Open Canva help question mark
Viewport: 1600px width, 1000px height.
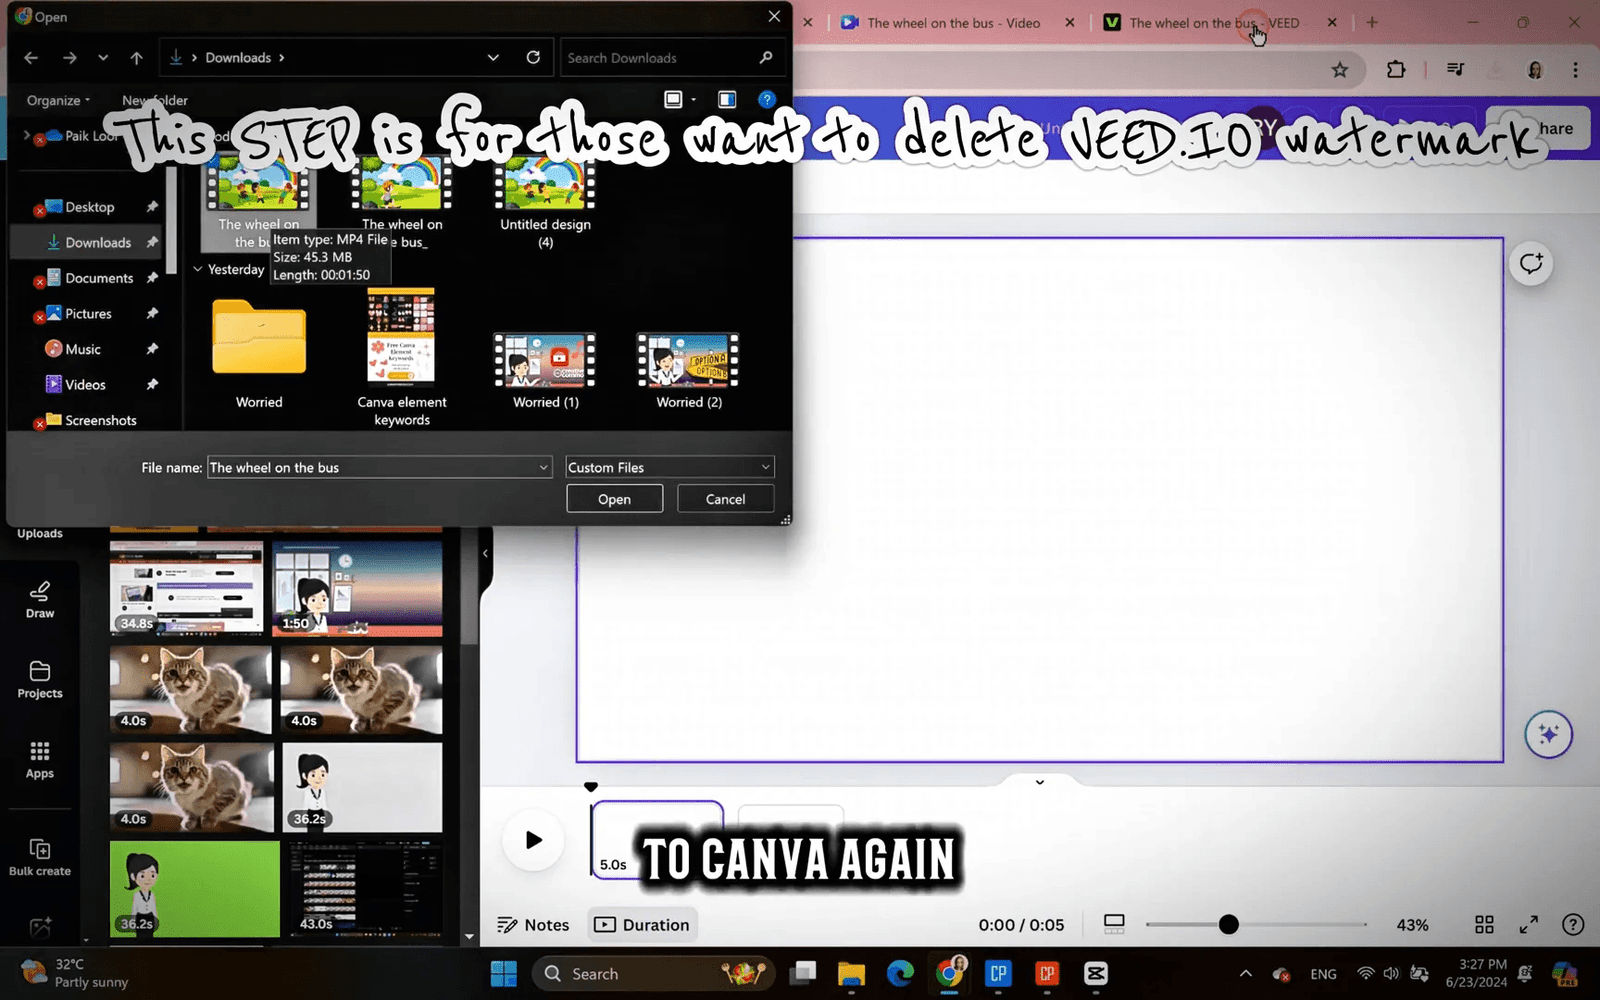pyautogui.click(x=1573, y=925)
